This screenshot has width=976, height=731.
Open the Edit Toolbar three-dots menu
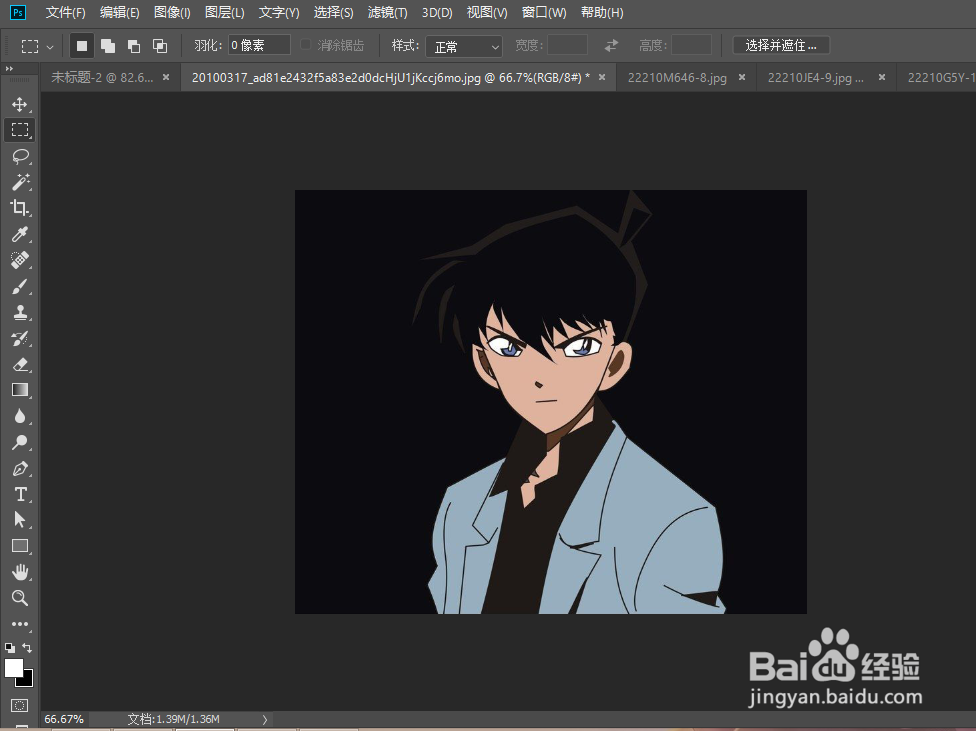(x=19, y=624)
